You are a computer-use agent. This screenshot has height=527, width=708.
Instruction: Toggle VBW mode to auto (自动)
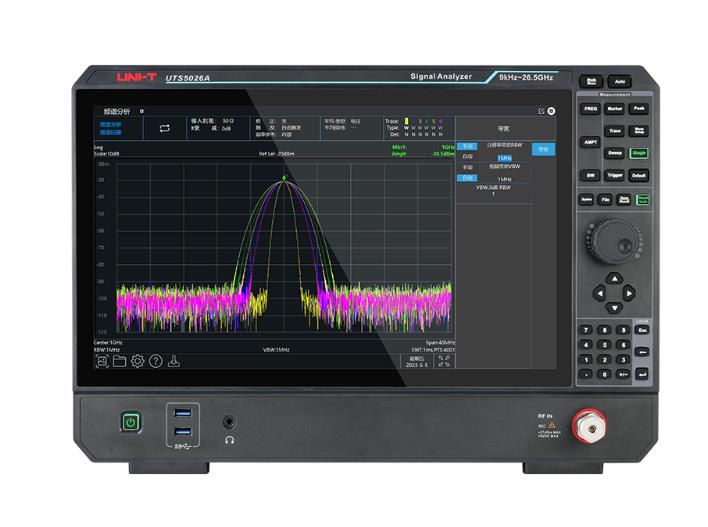pos(468,178)
